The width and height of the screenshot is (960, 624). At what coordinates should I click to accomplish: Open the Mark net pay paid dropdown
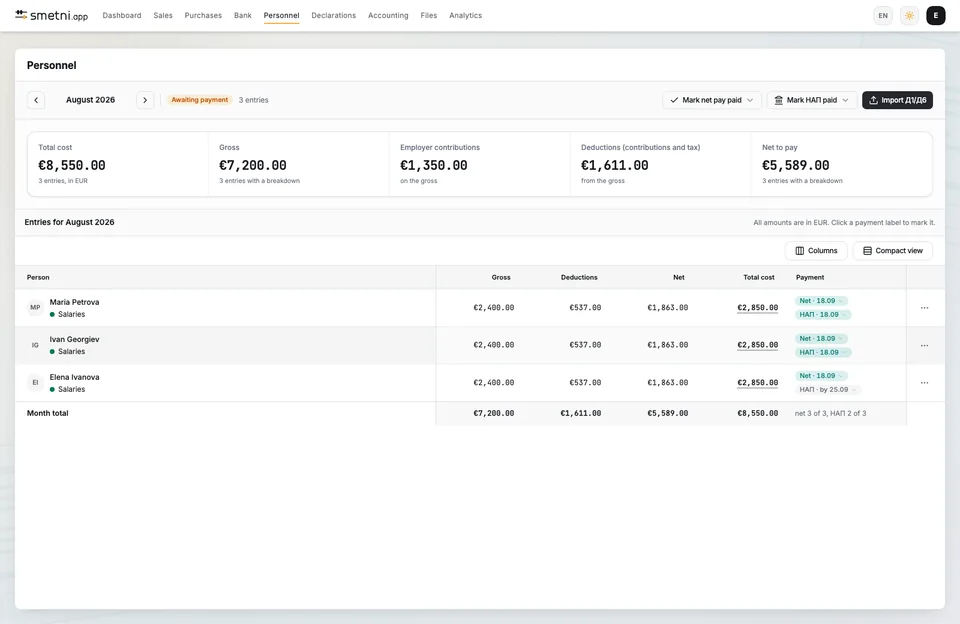(x=711, y=100)
